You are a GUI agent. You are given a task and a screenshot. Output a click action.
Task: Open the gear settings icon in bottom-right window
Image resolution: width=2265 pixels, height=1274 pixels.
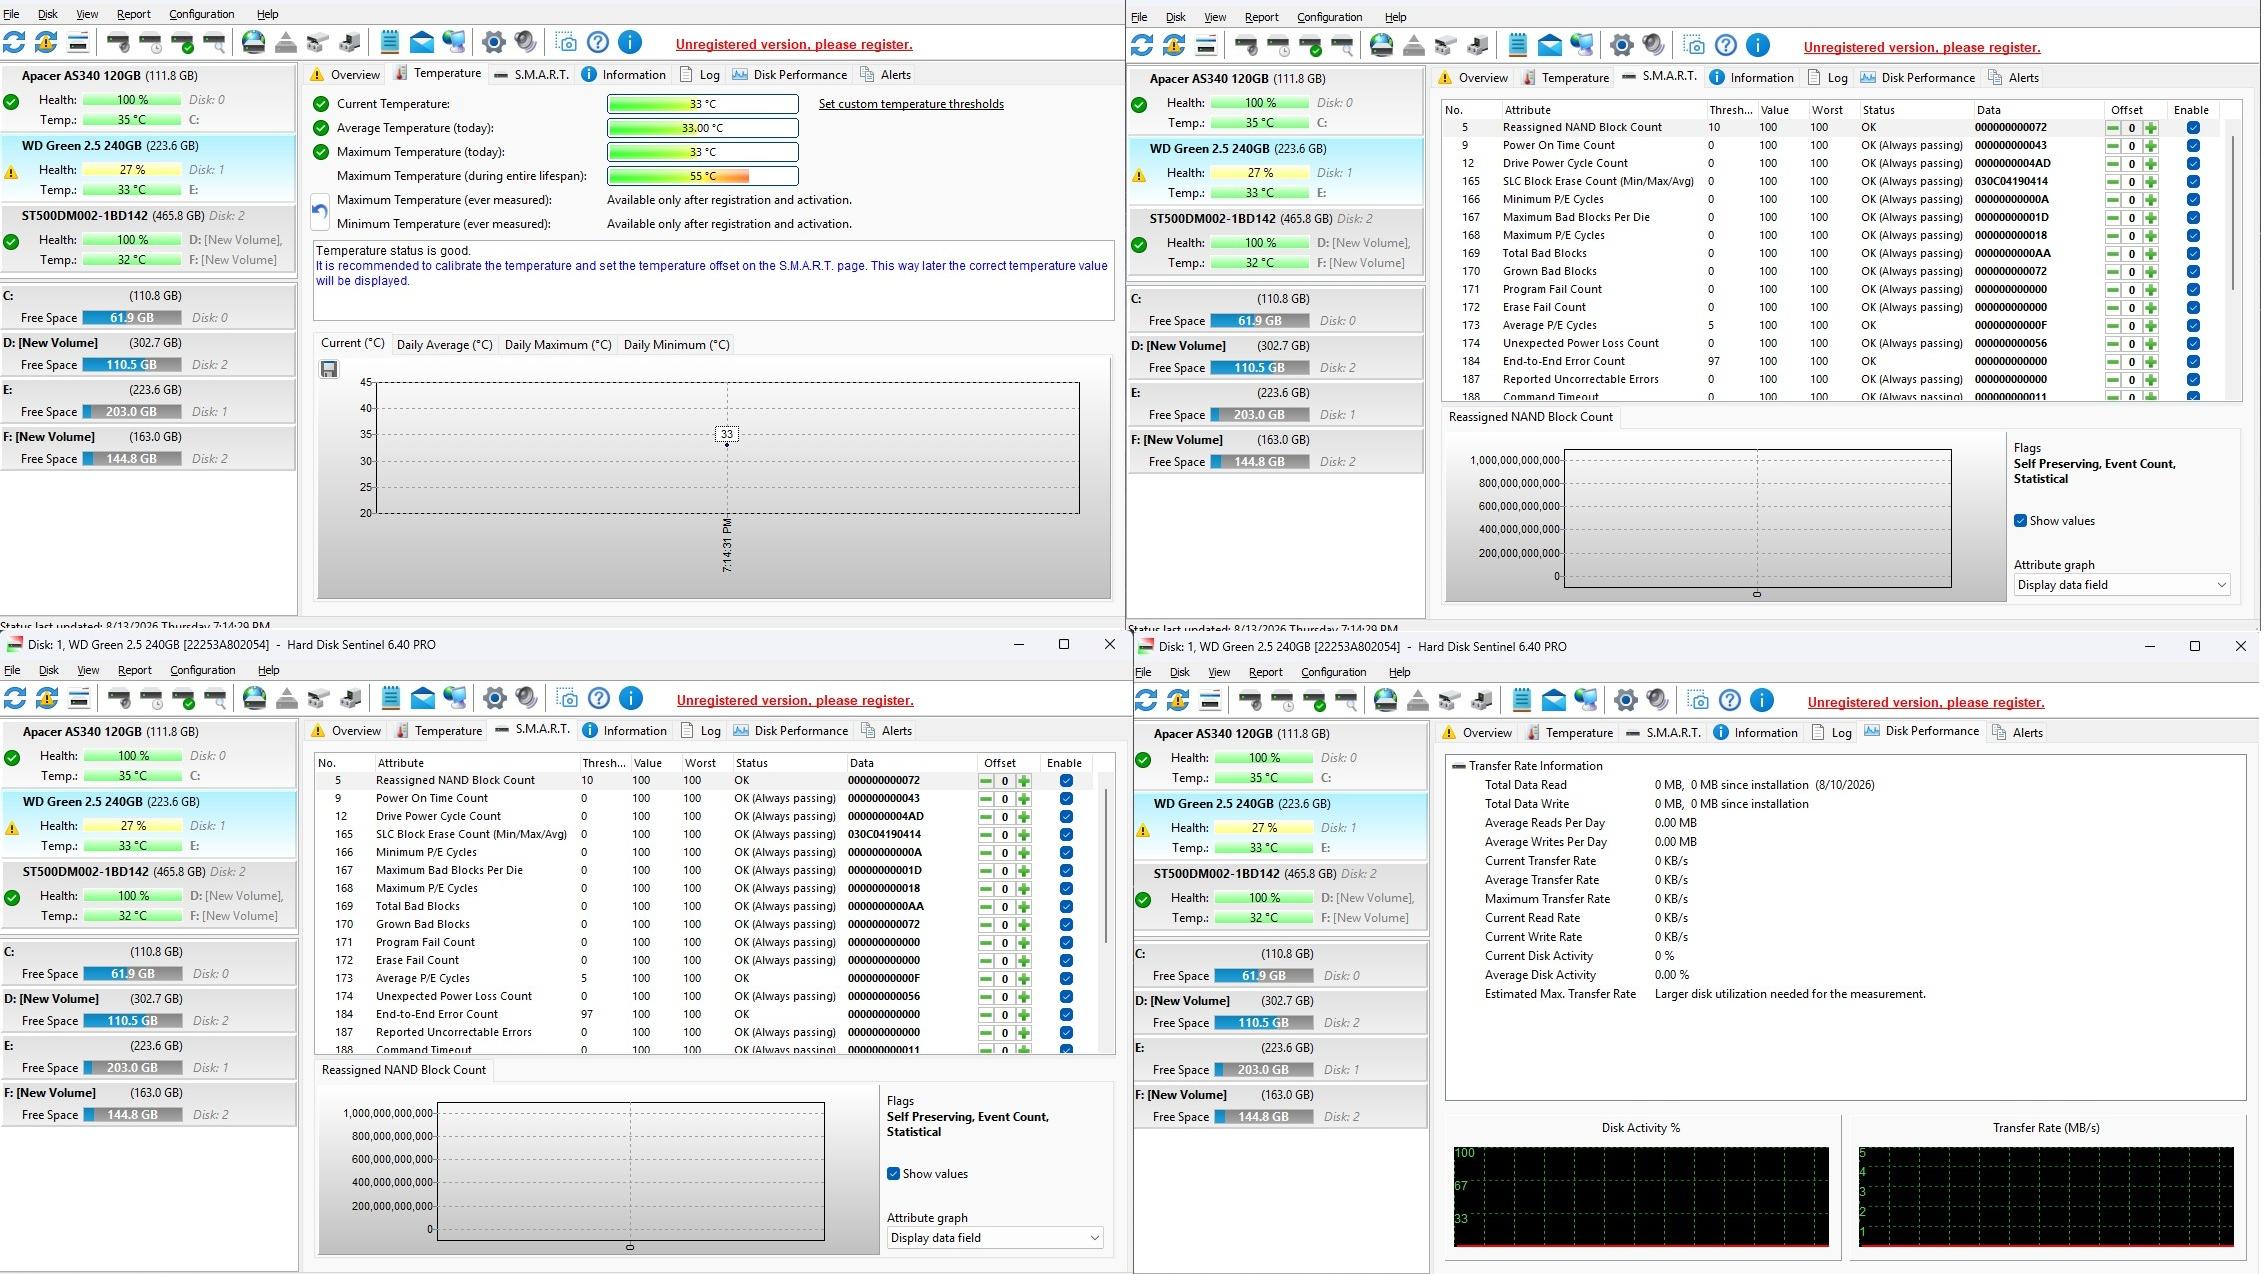click(x=1626, y=700)
